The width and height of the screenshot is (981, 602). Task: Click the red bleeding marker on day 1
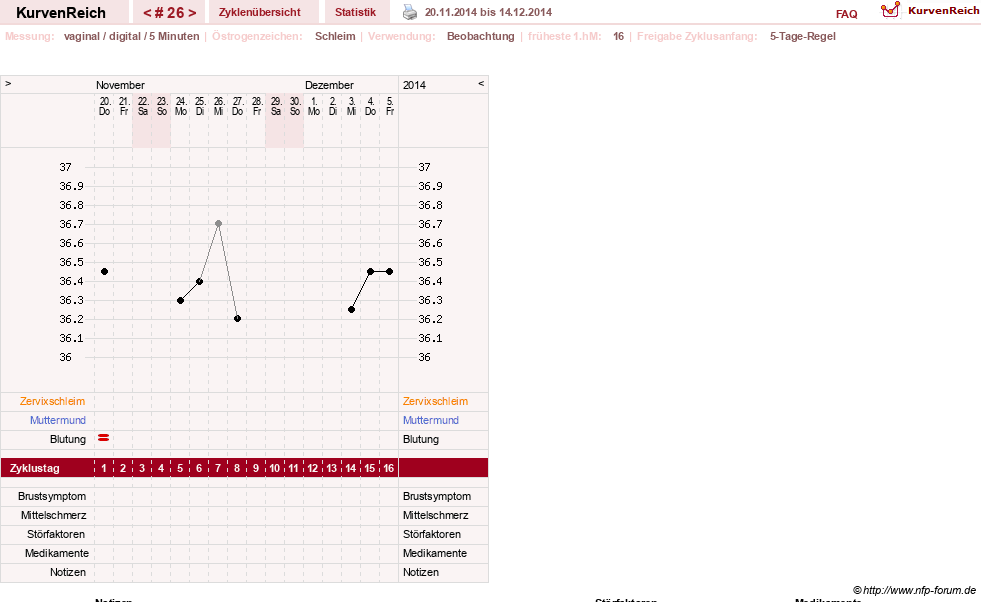[x=104, y=438]
